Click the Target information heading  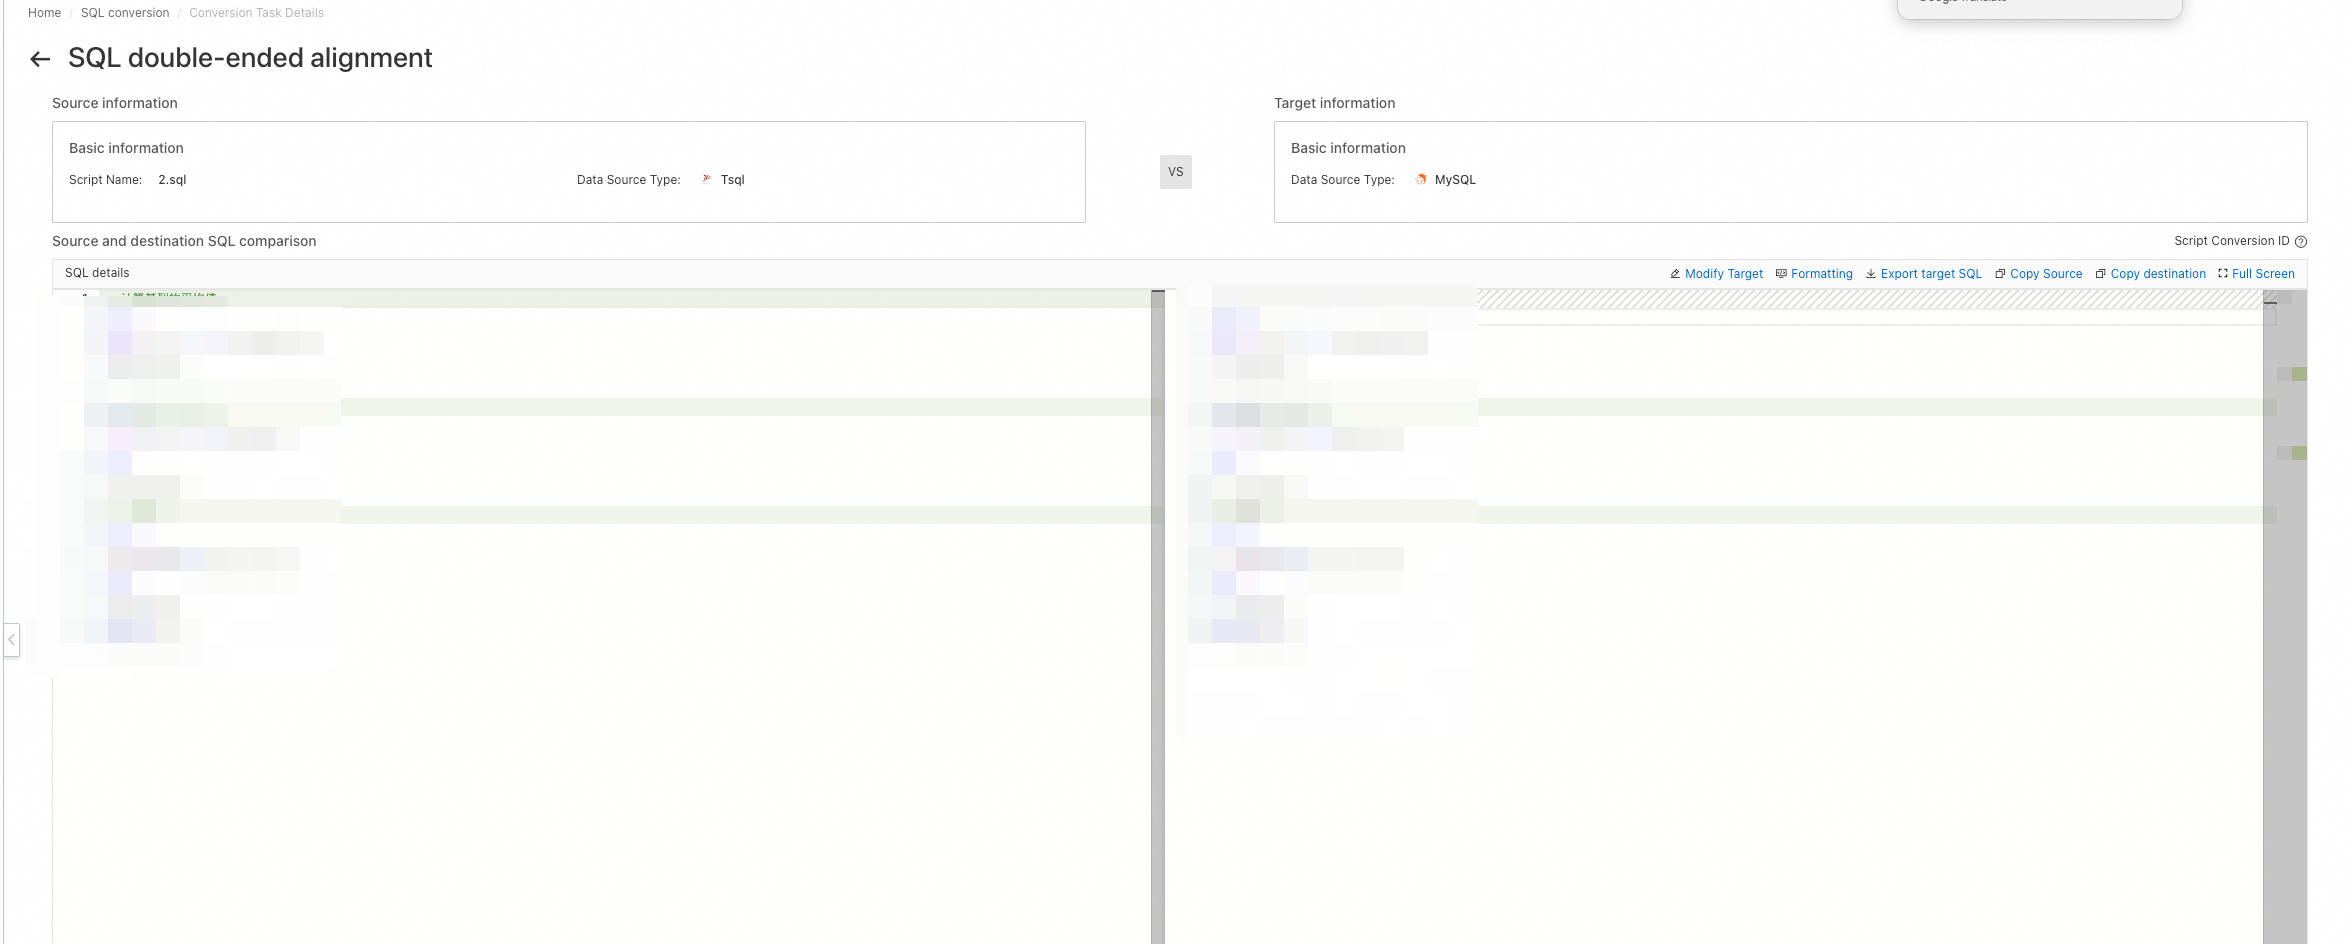[x=1334, y=103]
